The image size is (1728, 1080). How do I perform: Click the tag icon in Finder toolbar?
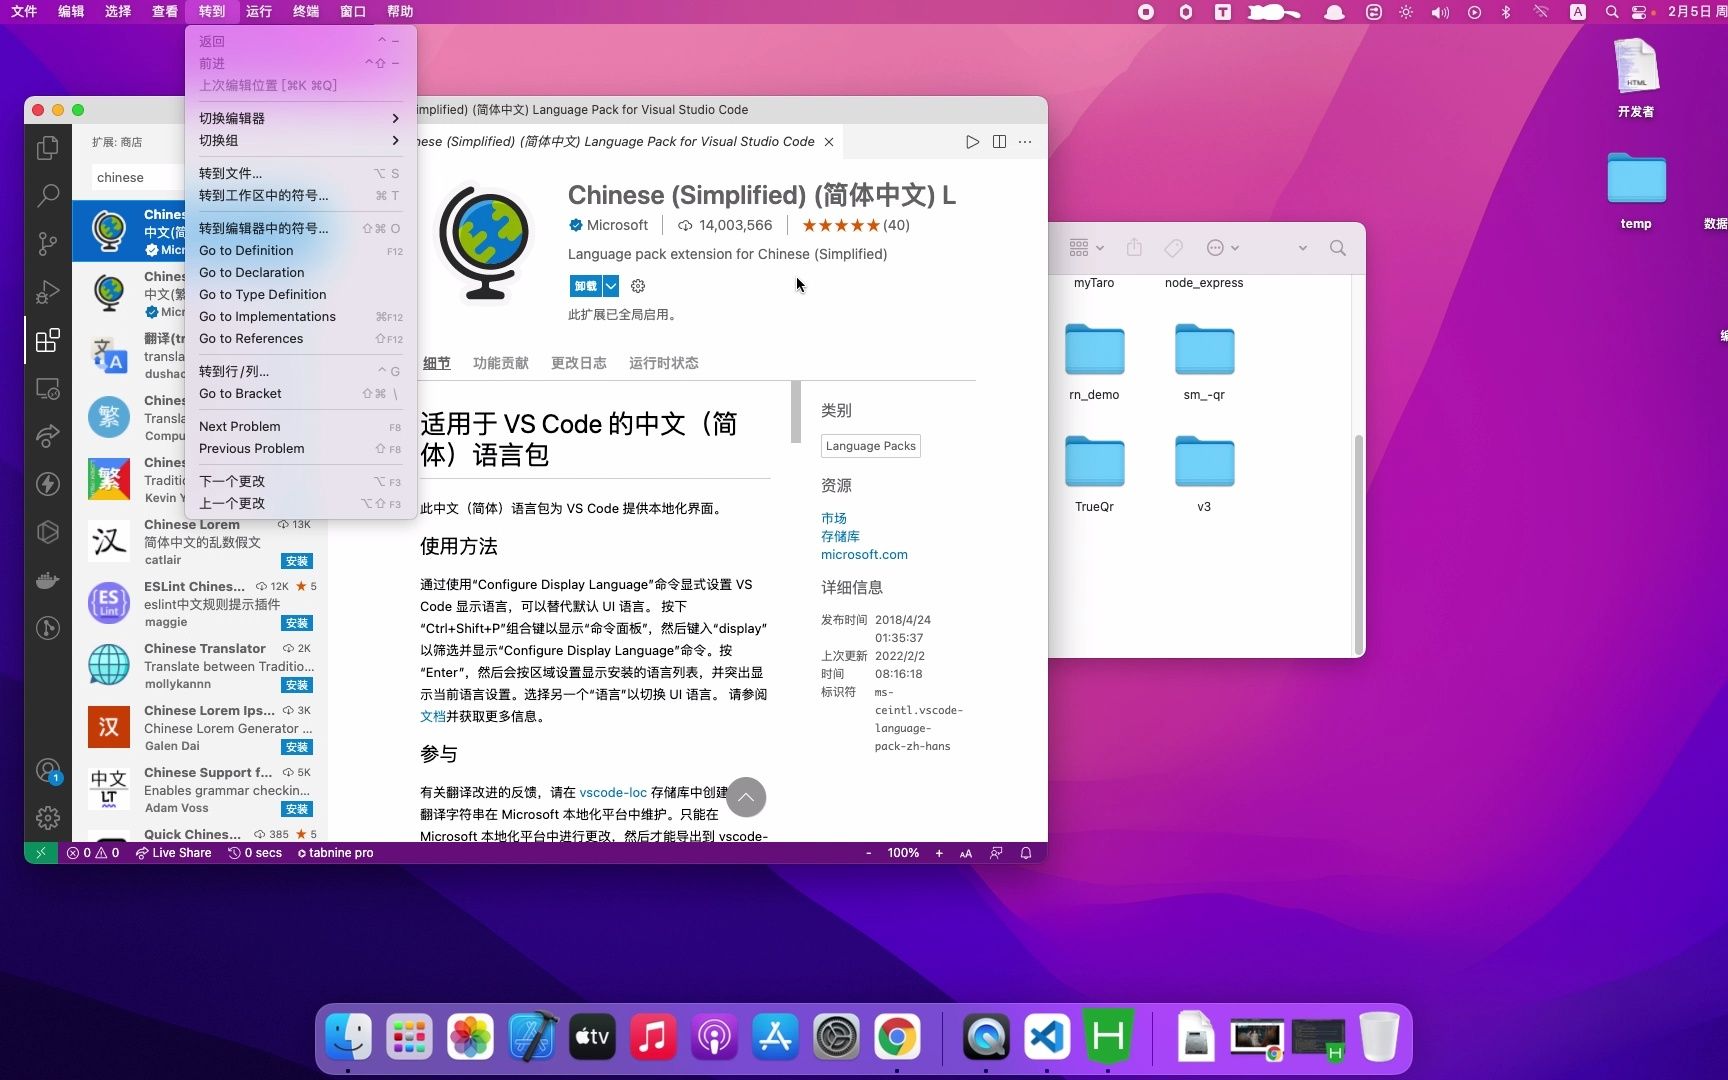(x=1174, y=248)
